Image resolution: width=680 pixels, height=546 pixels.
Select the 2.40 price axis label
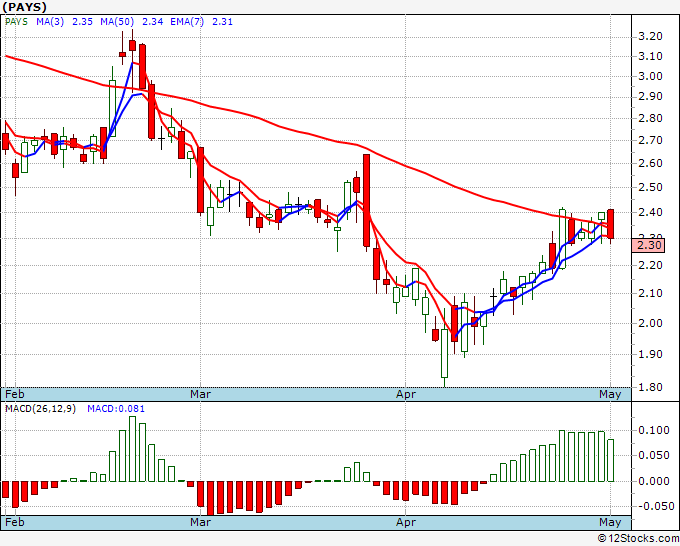coord(651,212)
